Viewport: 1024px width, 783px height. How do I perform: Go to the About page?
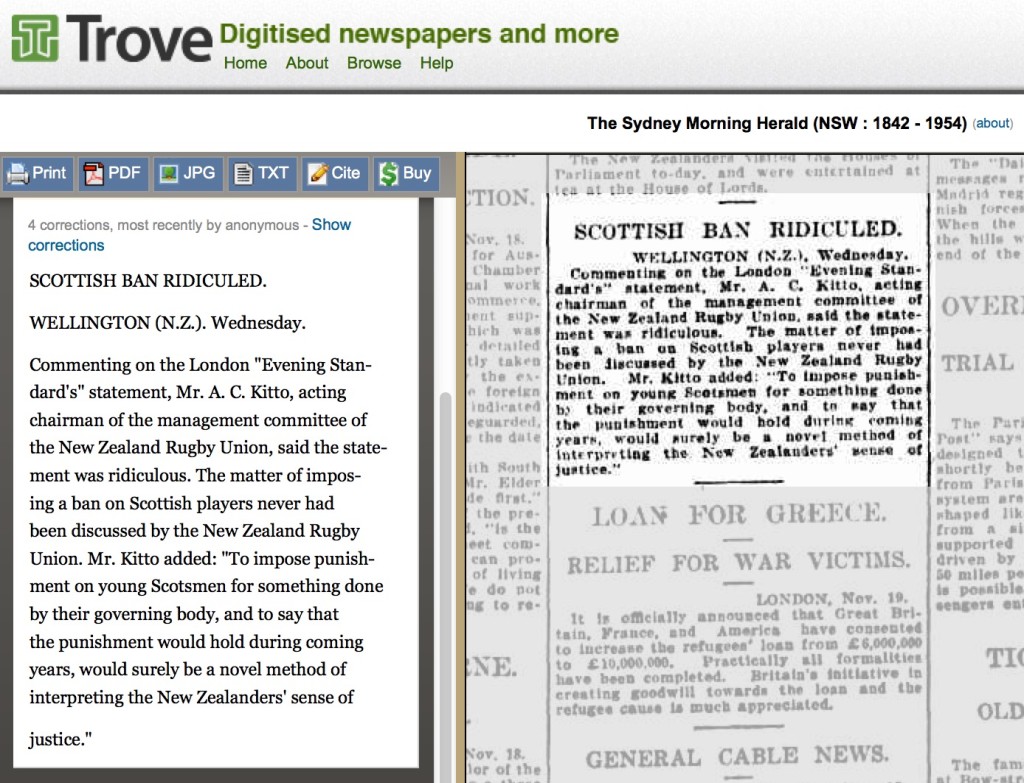[307, 63]
